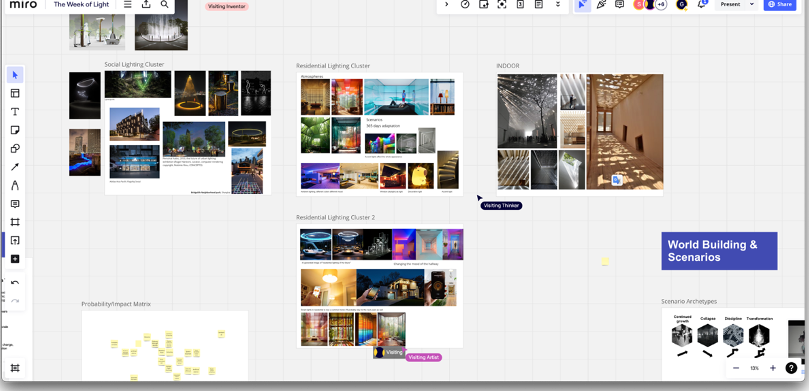Toggle the frames panel at bottom left

[x=15, y=368]
